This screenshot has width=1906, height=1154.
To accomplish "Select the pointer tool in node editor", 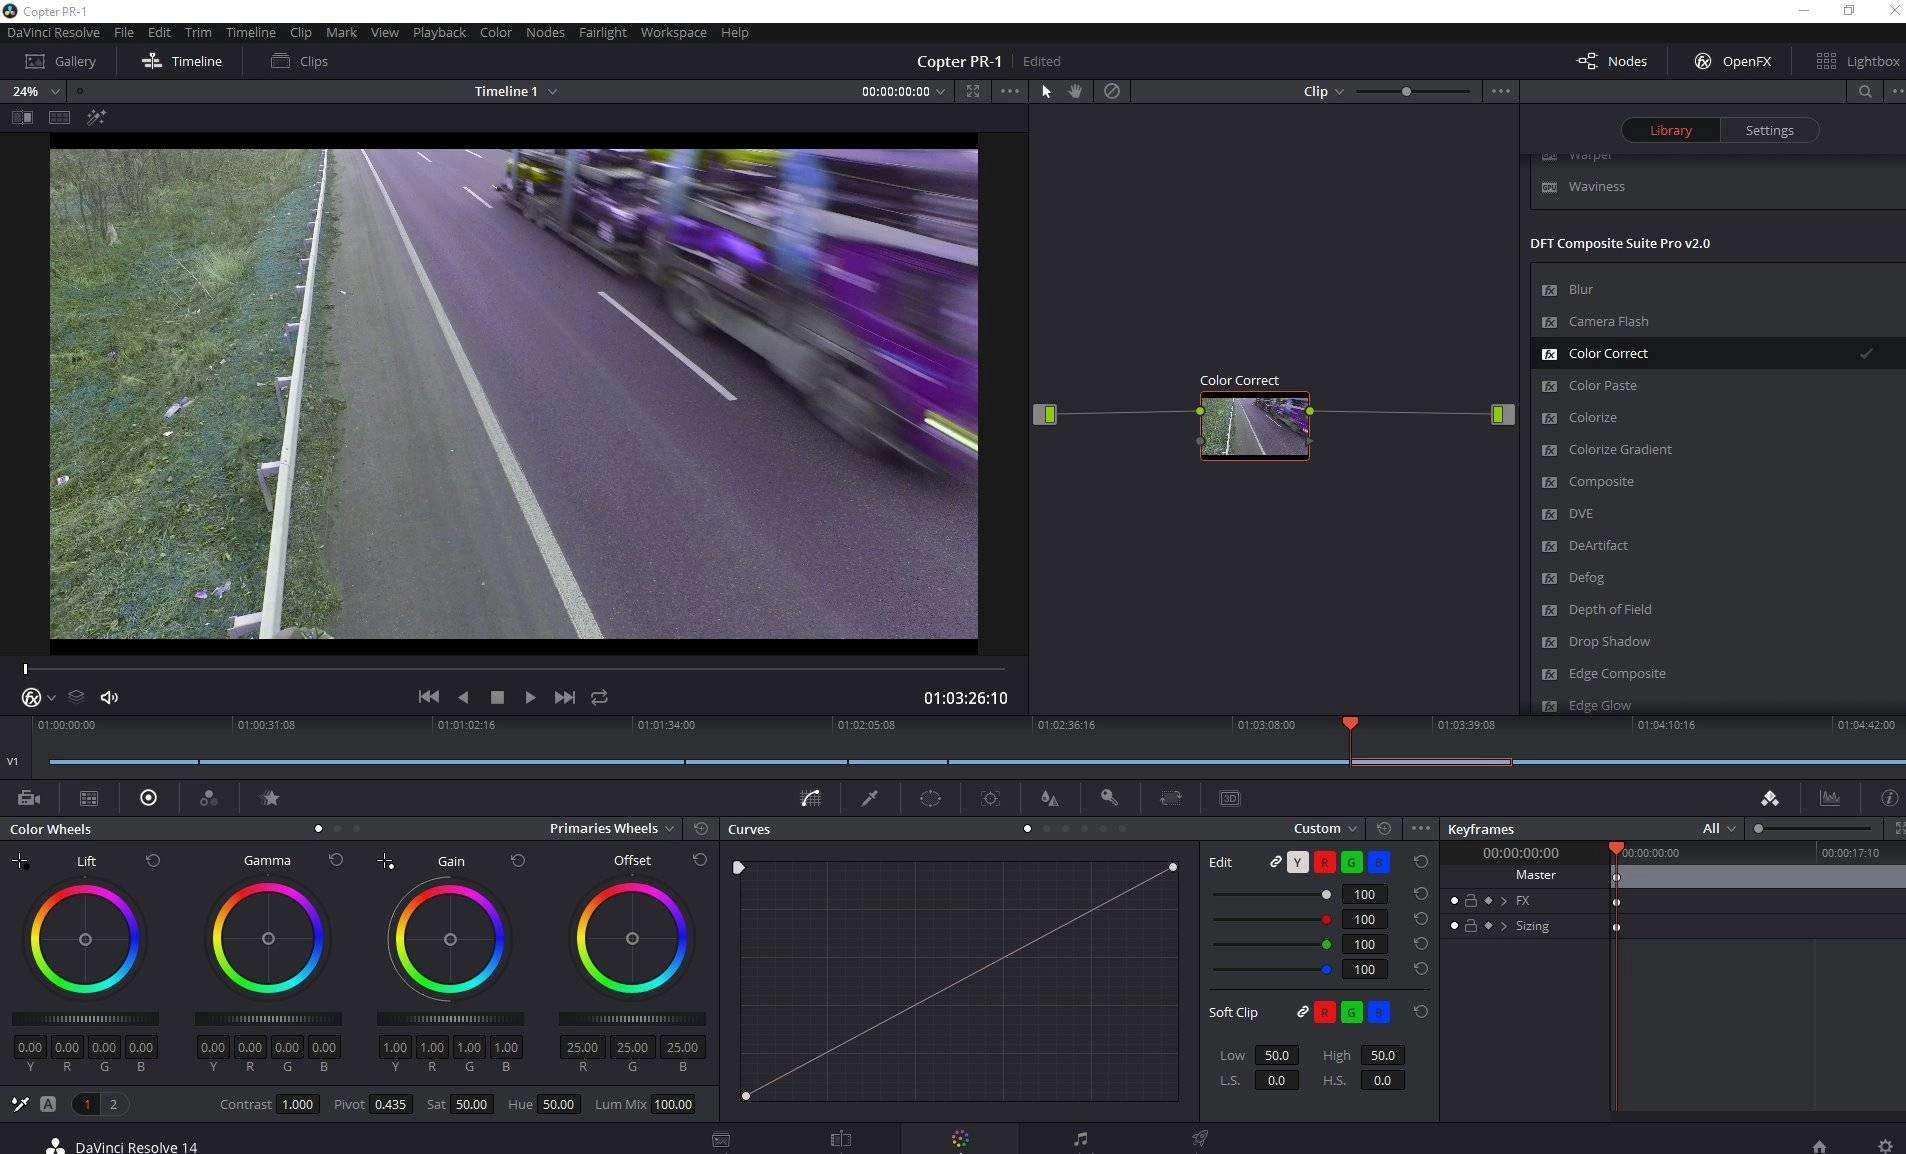I will pos(1046,91).
